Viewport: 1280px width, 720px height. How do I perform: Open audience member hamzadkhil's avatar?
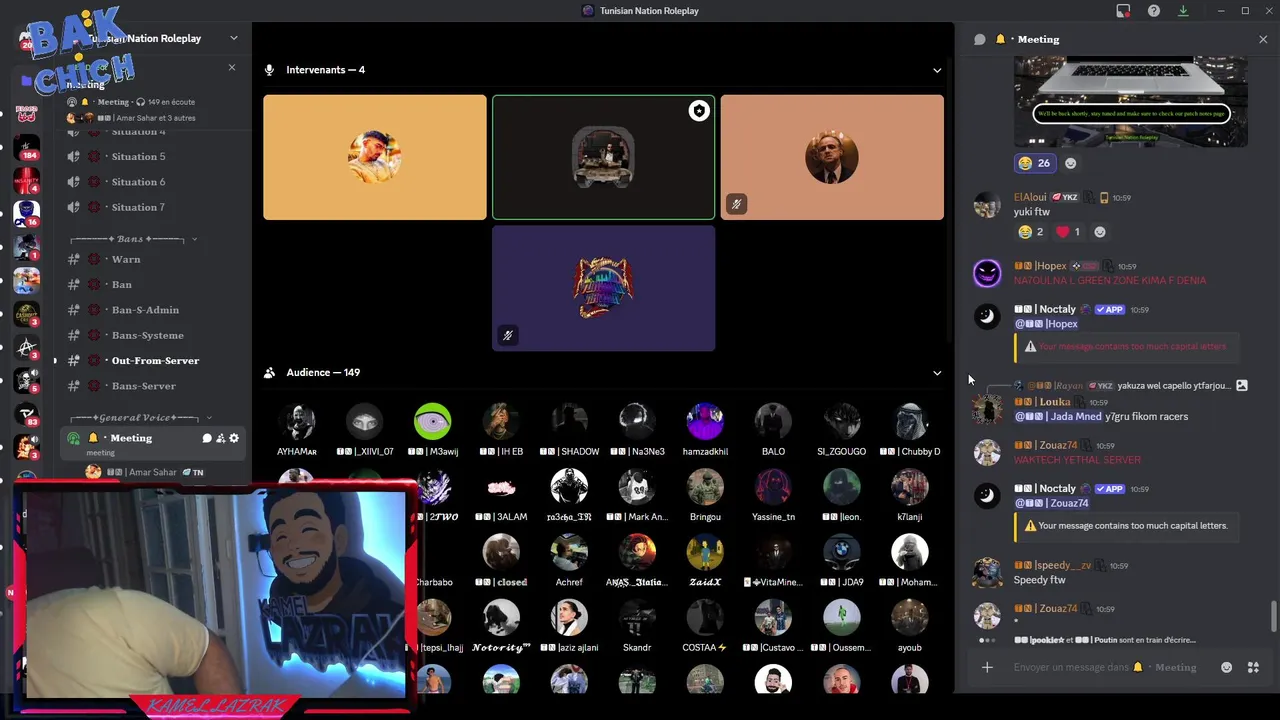coord(705,421)
